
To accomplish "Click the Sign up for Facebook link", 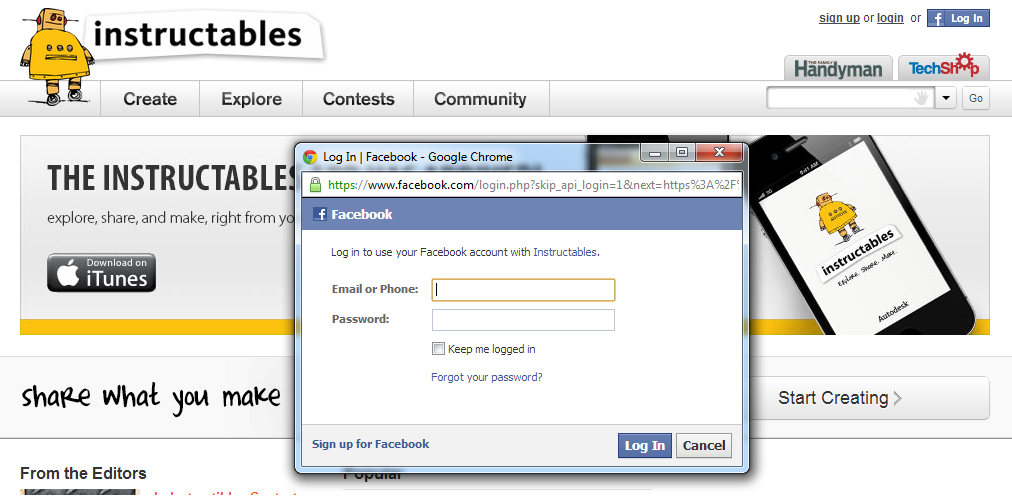I will [370, 444].
